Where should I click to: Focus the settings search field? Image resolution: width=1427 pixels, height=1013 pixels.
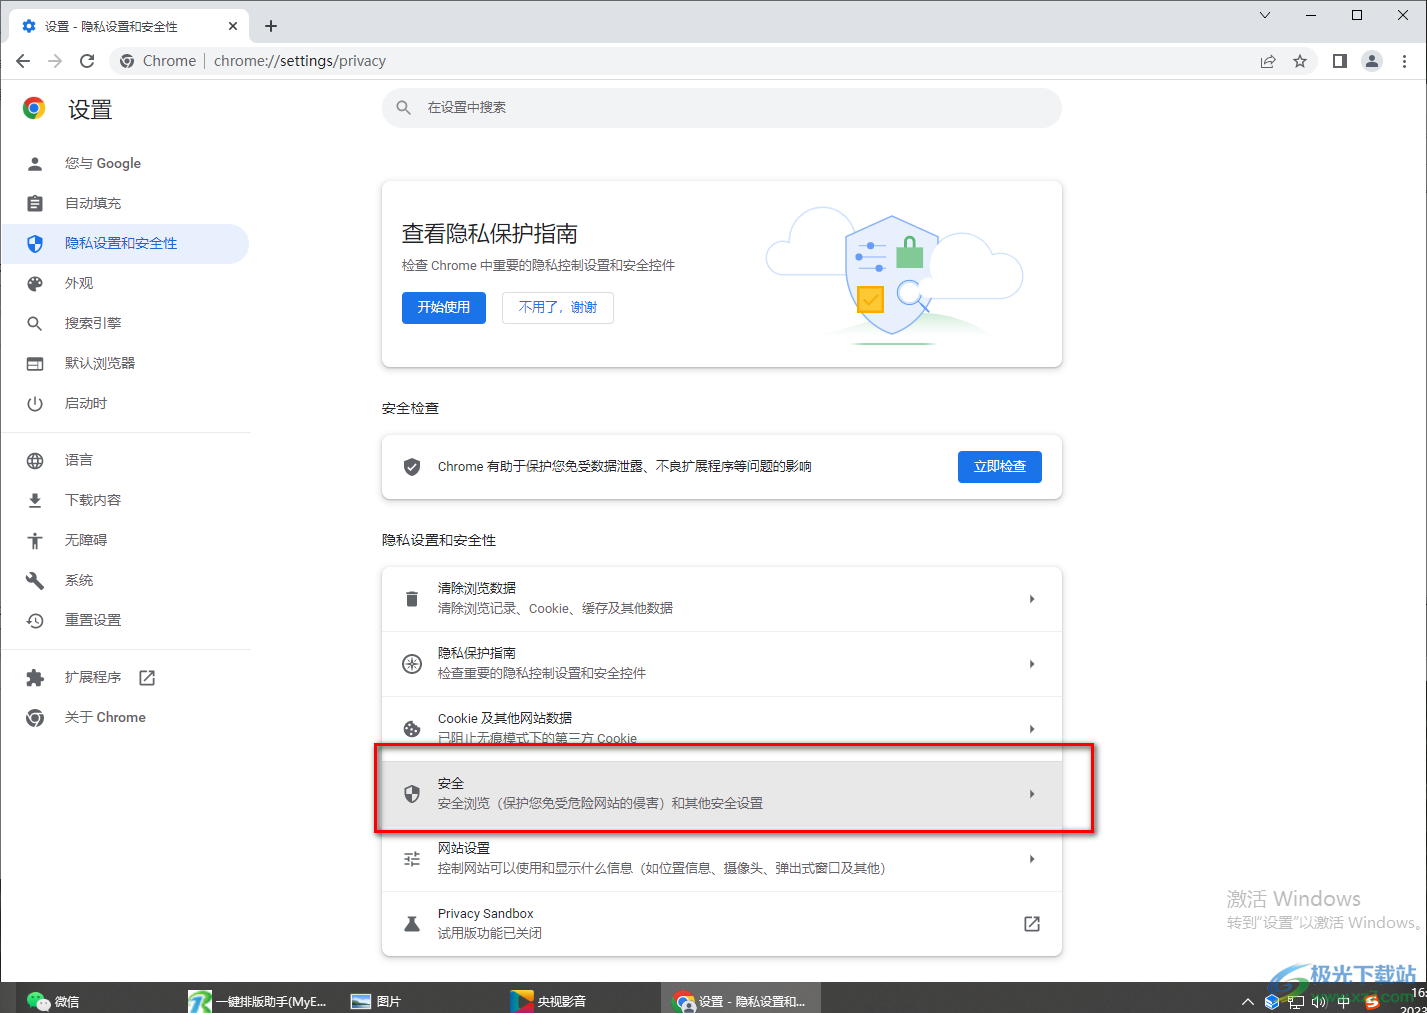tap(722, 108)
